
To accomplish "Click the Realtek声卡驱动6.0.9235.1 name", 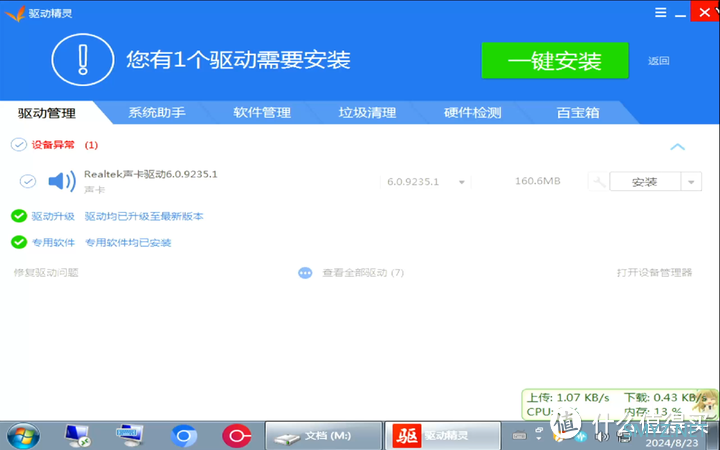I will click(151, 174).
